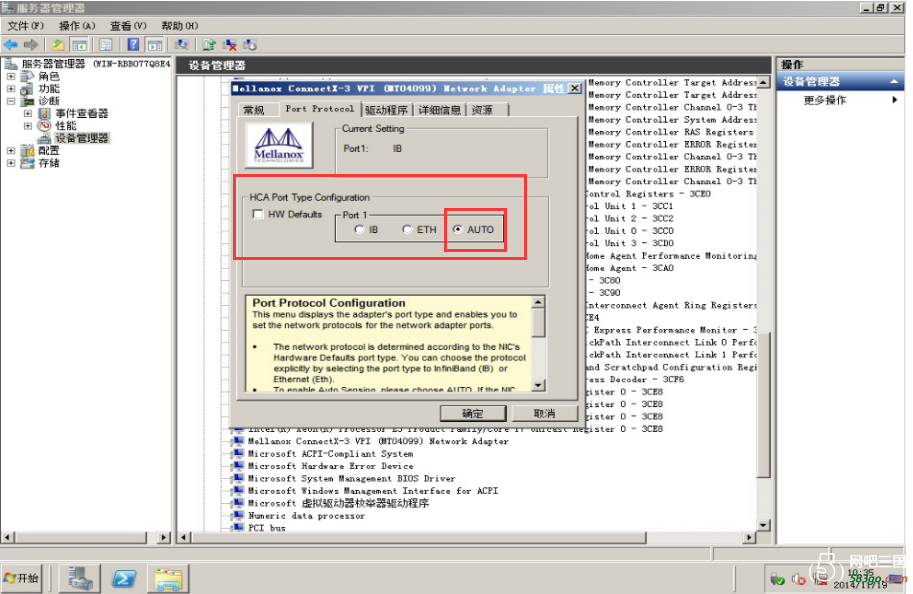
Task: Click the help text scrollbar thumb
Action: 538,322
